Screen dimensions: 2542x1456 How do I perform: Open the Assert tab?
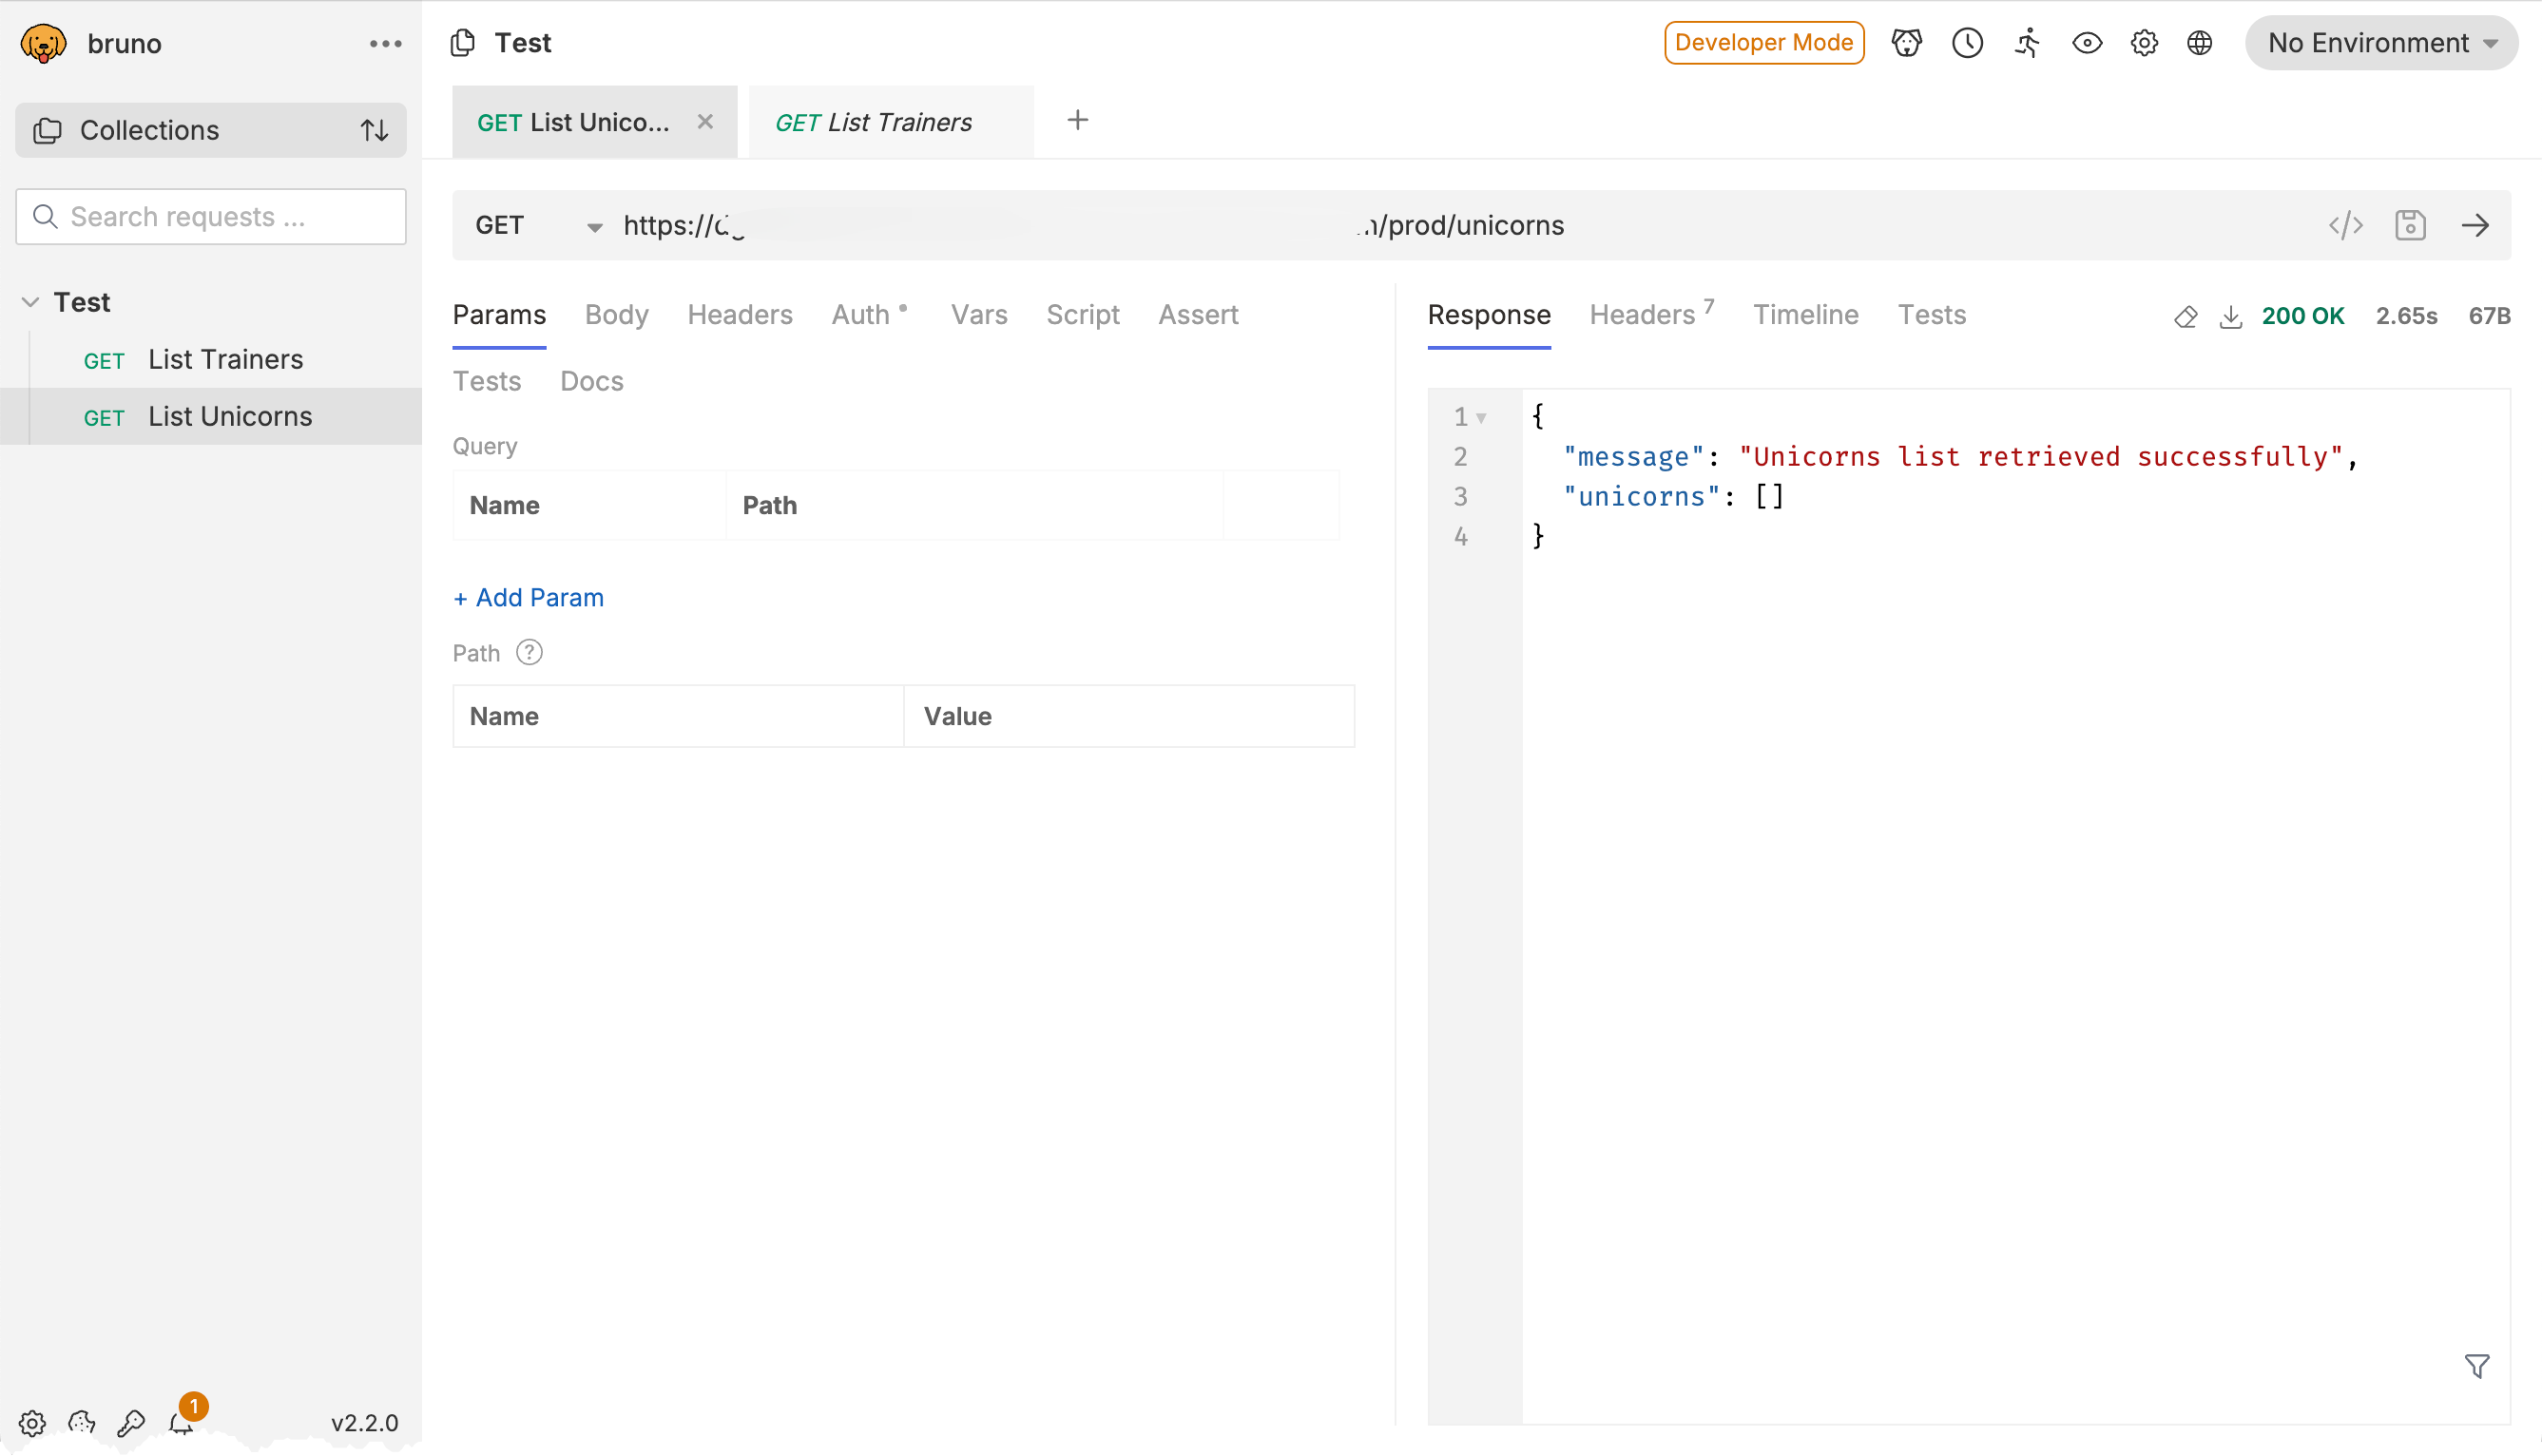pos(1197,314)
